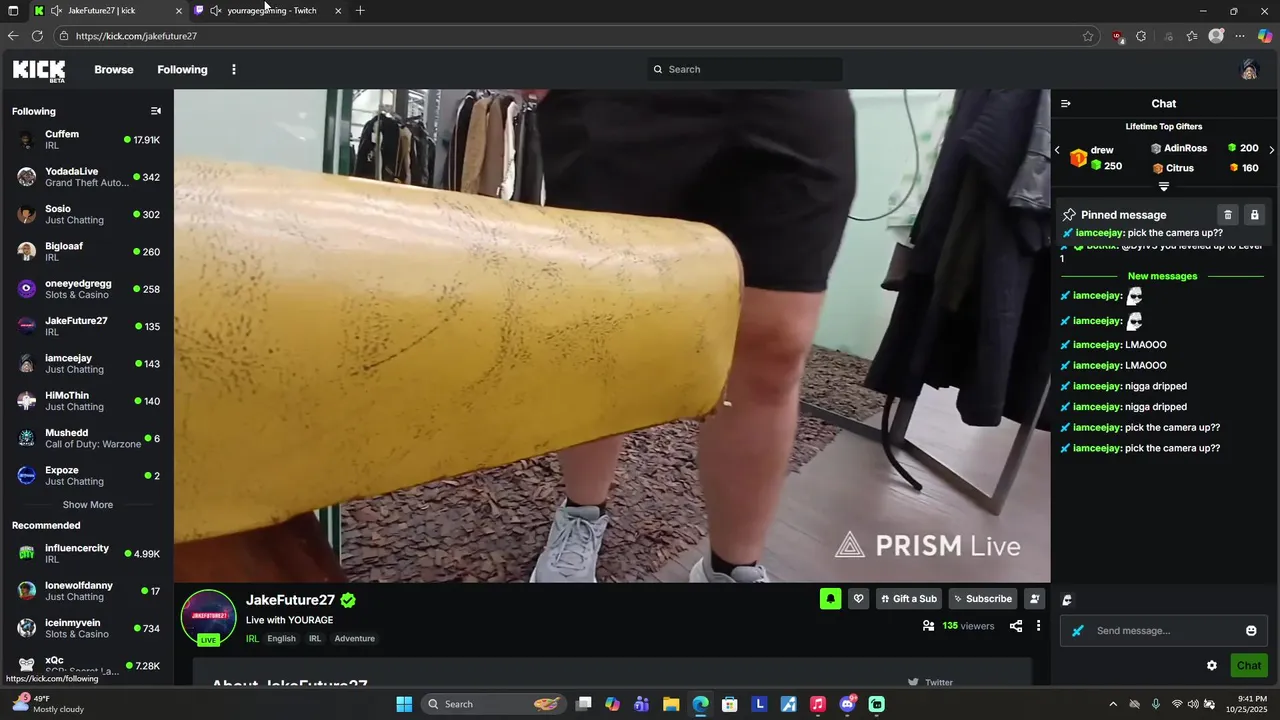This screenshot has height=720, width=1280.
Task: Open YodadaLive channel in sidebar
Action: [86, 177]
